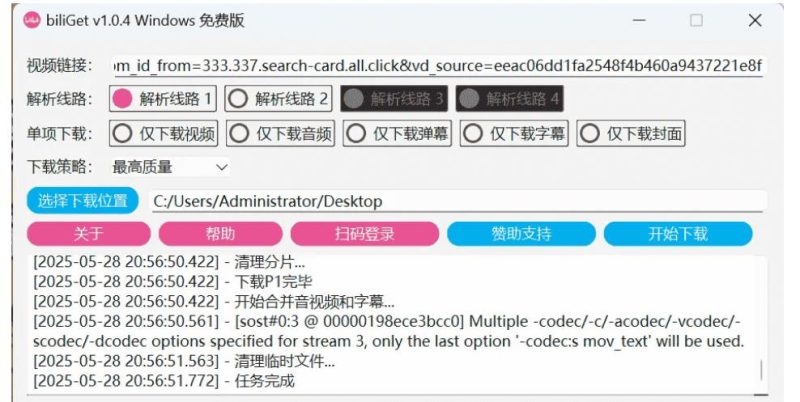Enable 仅下载封面 option
This screenshot has height=402, width=800.
(631, 134)
